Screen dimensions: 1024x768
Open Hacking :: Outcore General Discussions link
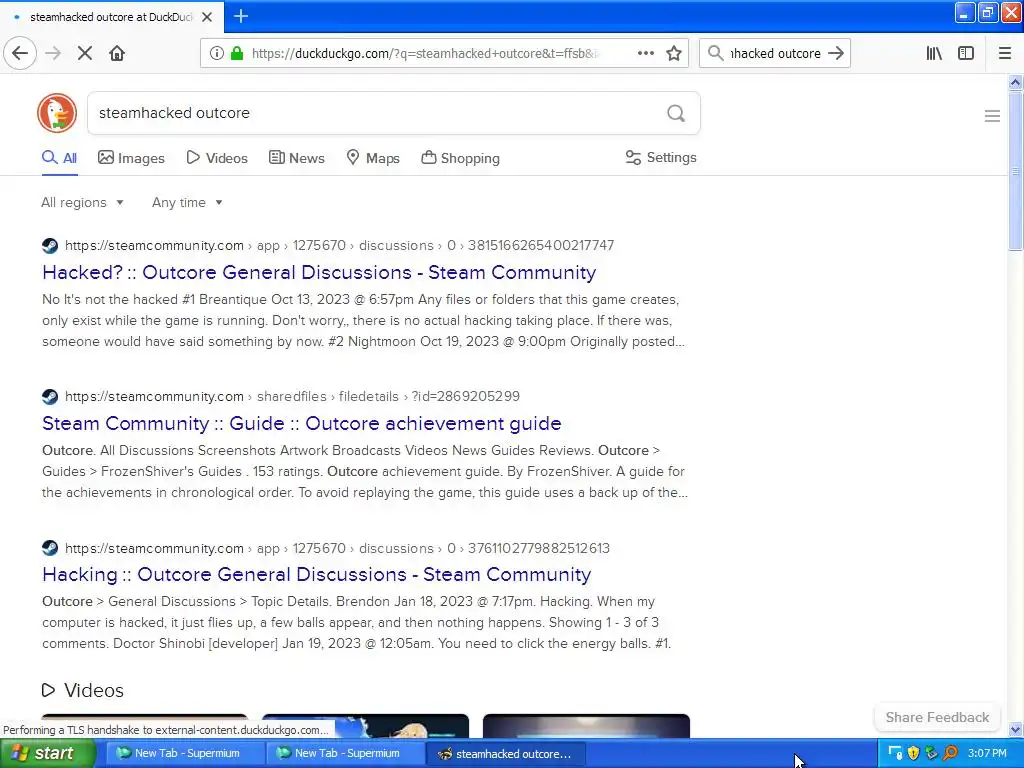tap(317, 575)
